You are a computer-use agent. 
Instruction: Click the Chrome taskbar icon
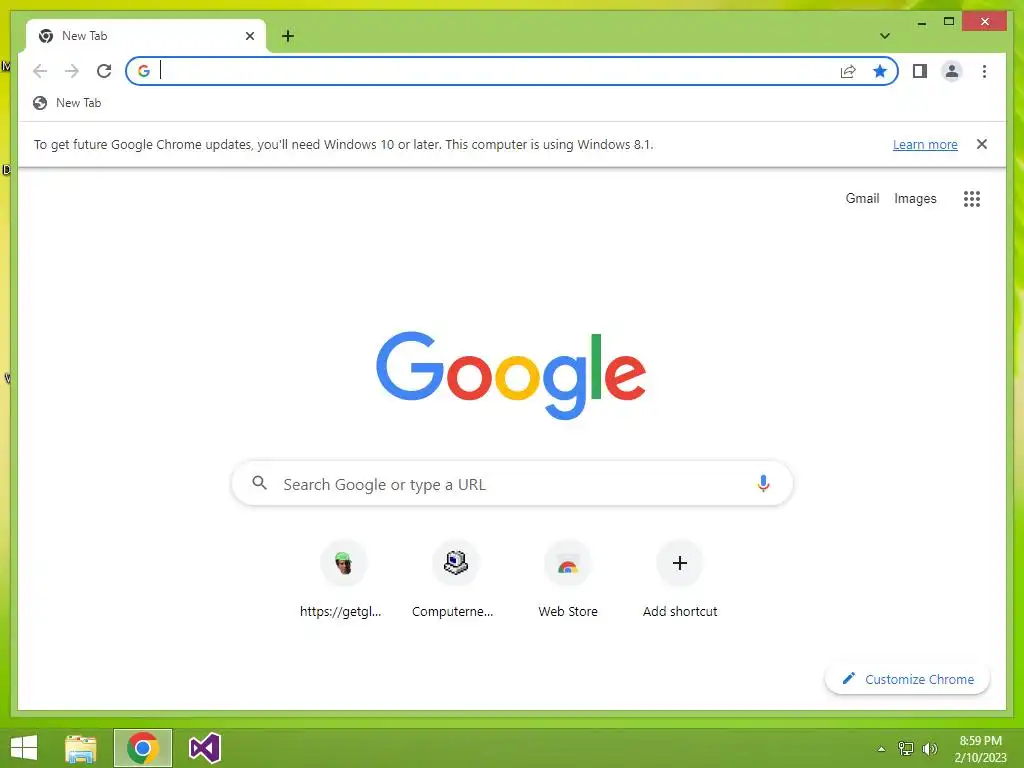142,748
